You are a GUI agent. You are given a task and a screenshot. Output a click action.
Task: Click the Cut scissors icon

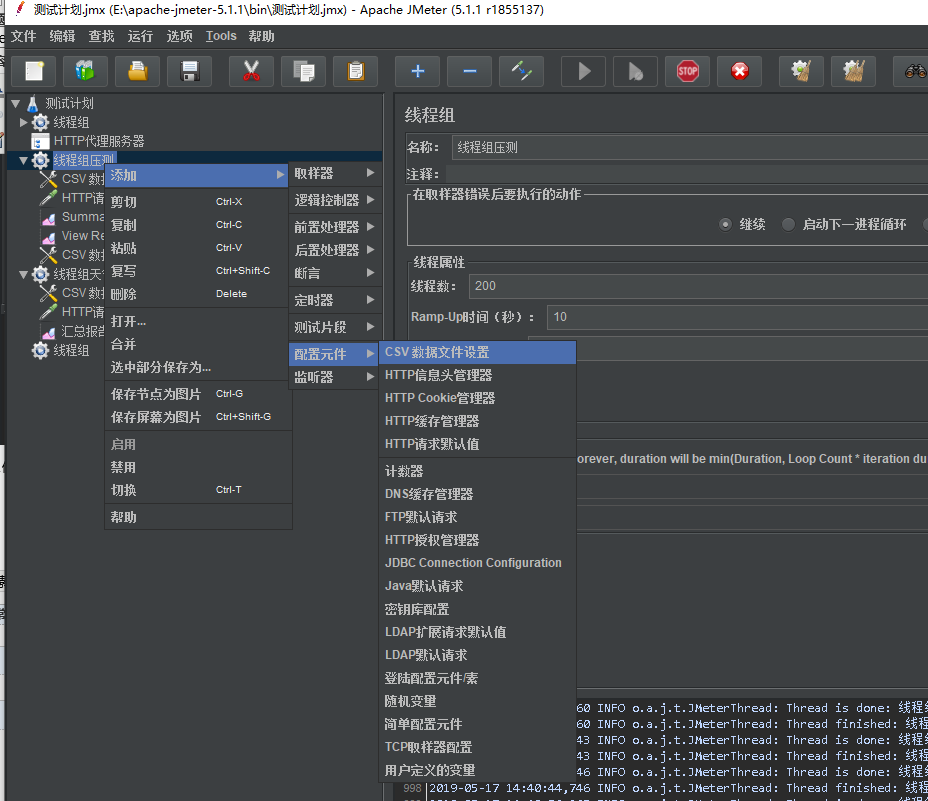tap(252, 72)
